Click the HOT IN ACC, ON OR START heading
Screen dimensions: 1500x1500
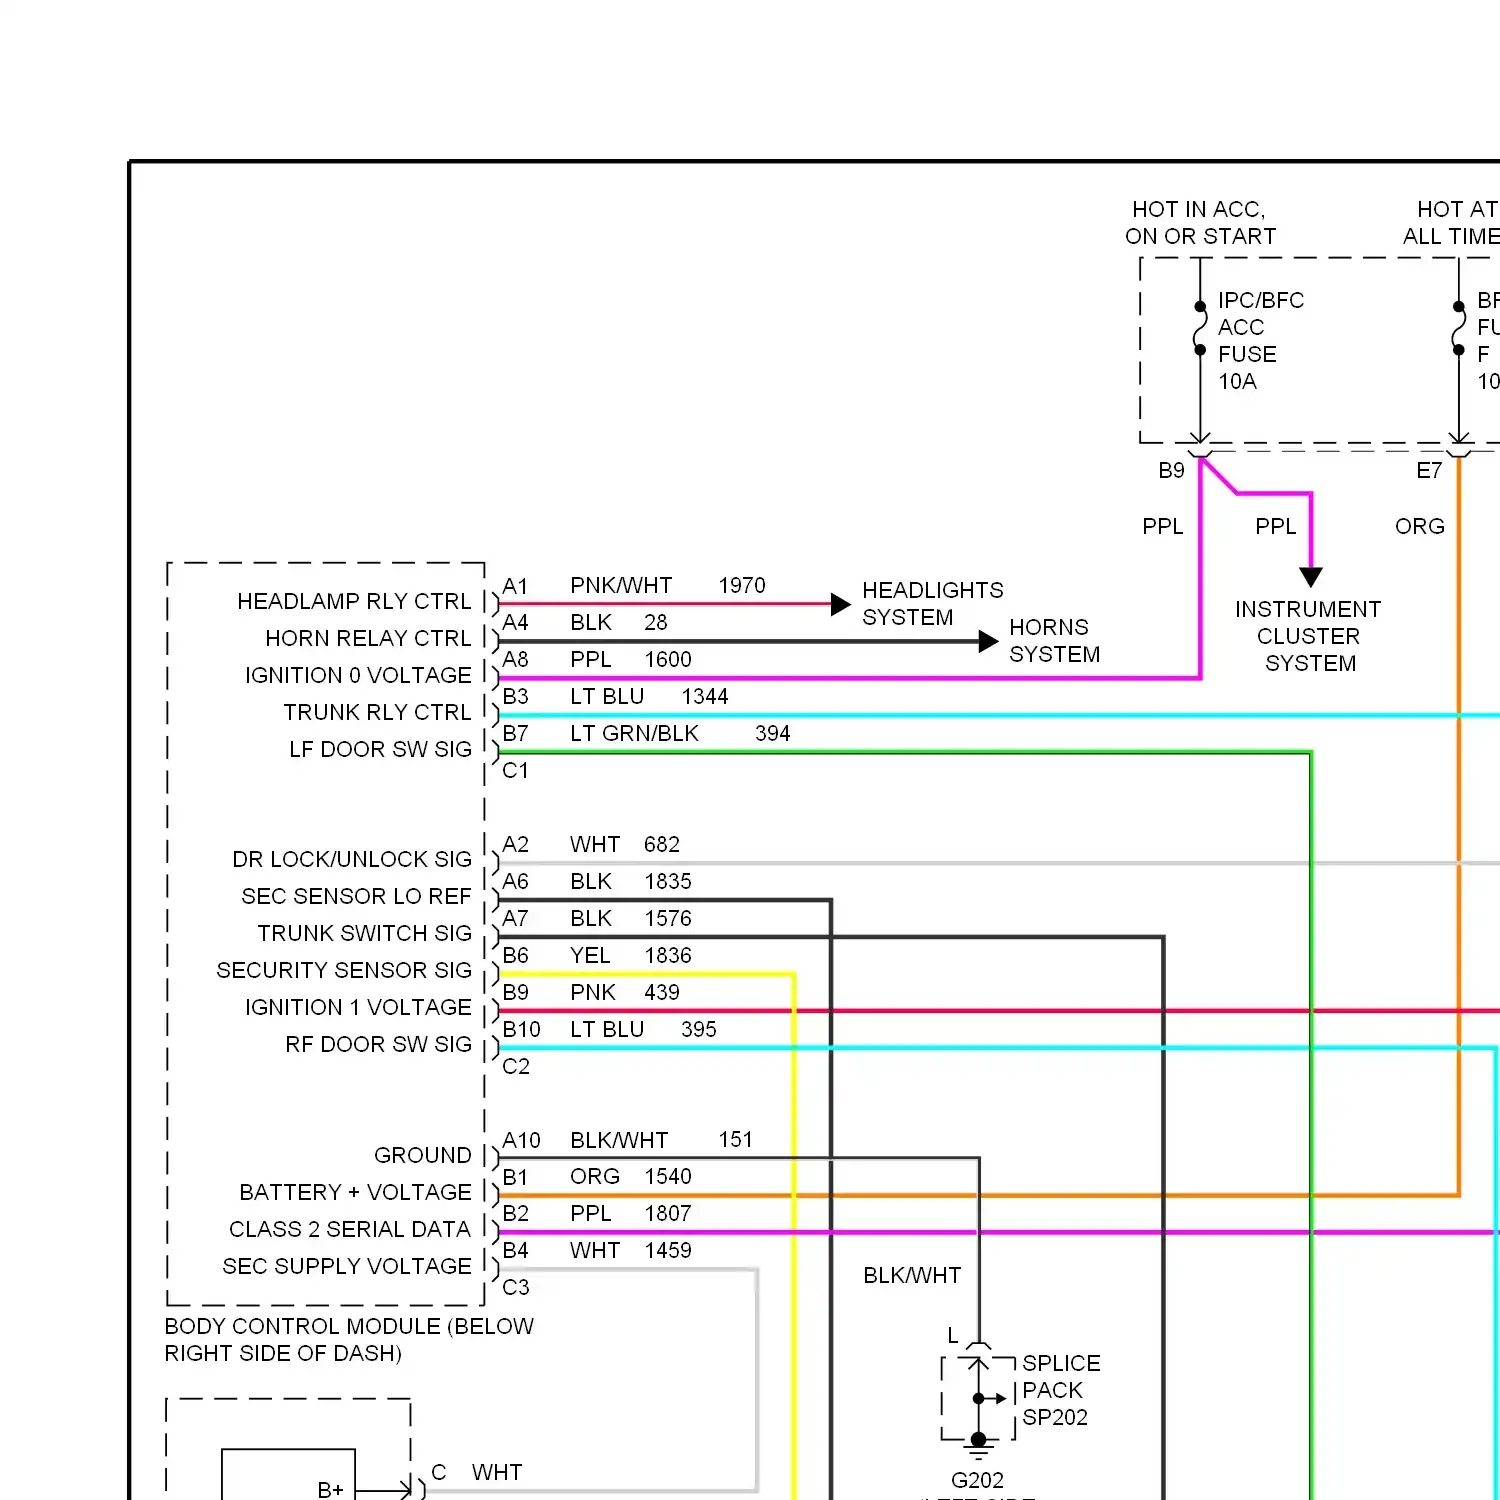pos(1200,223)
